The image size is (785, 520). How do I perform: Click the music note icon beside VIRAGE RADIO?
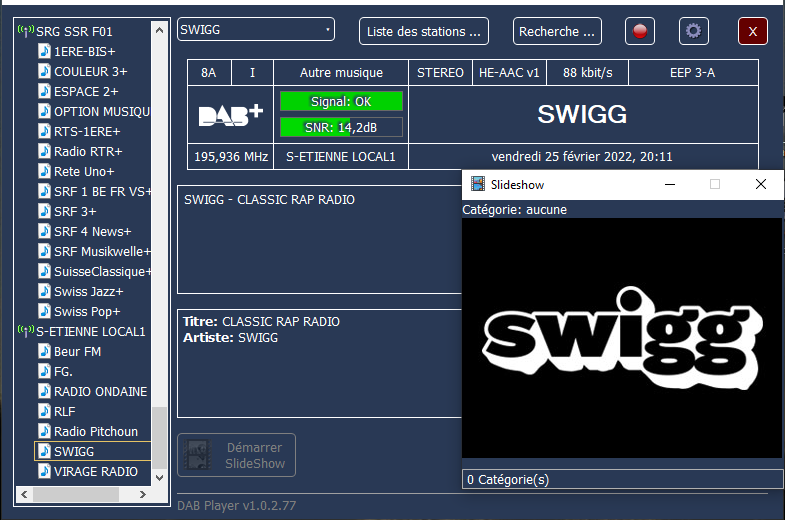click(45, 471)
